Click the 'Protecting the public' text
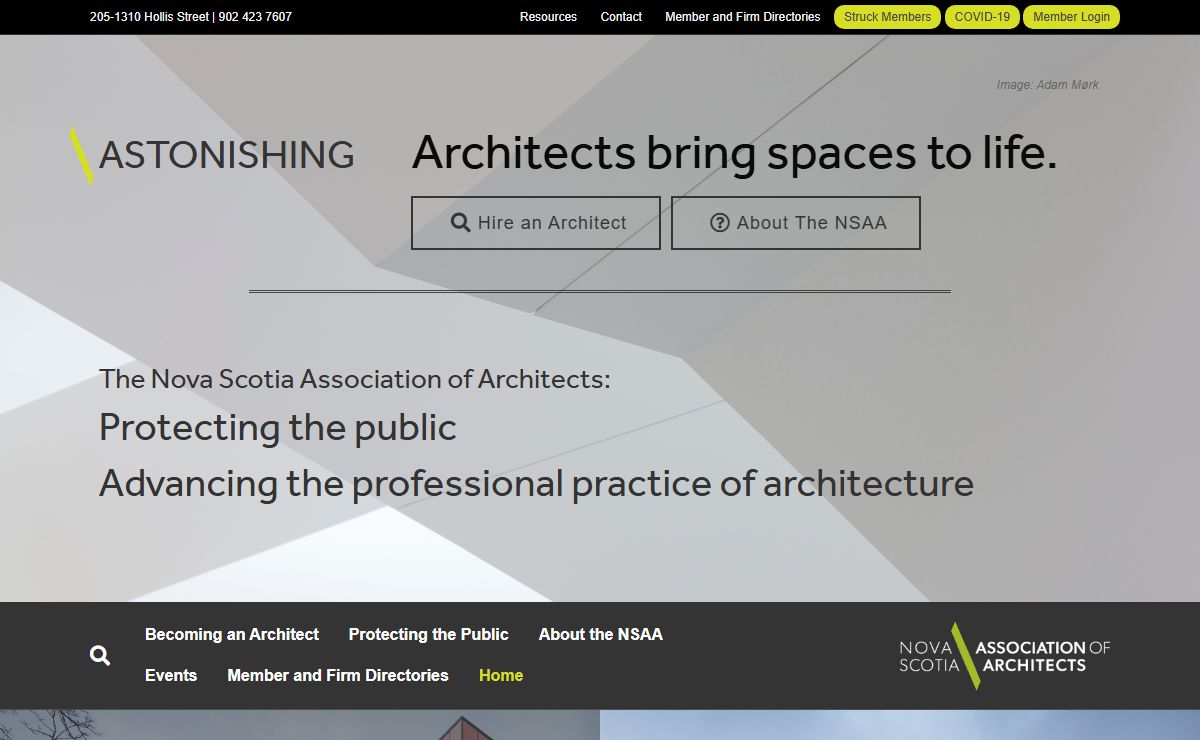The image size is (1200, 740). (278, 428)
